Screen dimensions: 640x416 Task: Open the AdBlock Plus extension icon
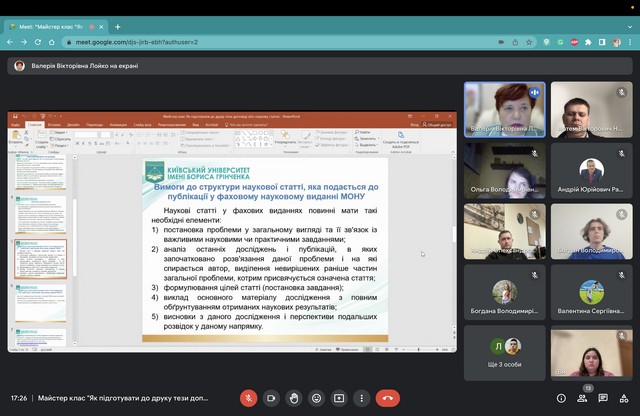point(574,42)
